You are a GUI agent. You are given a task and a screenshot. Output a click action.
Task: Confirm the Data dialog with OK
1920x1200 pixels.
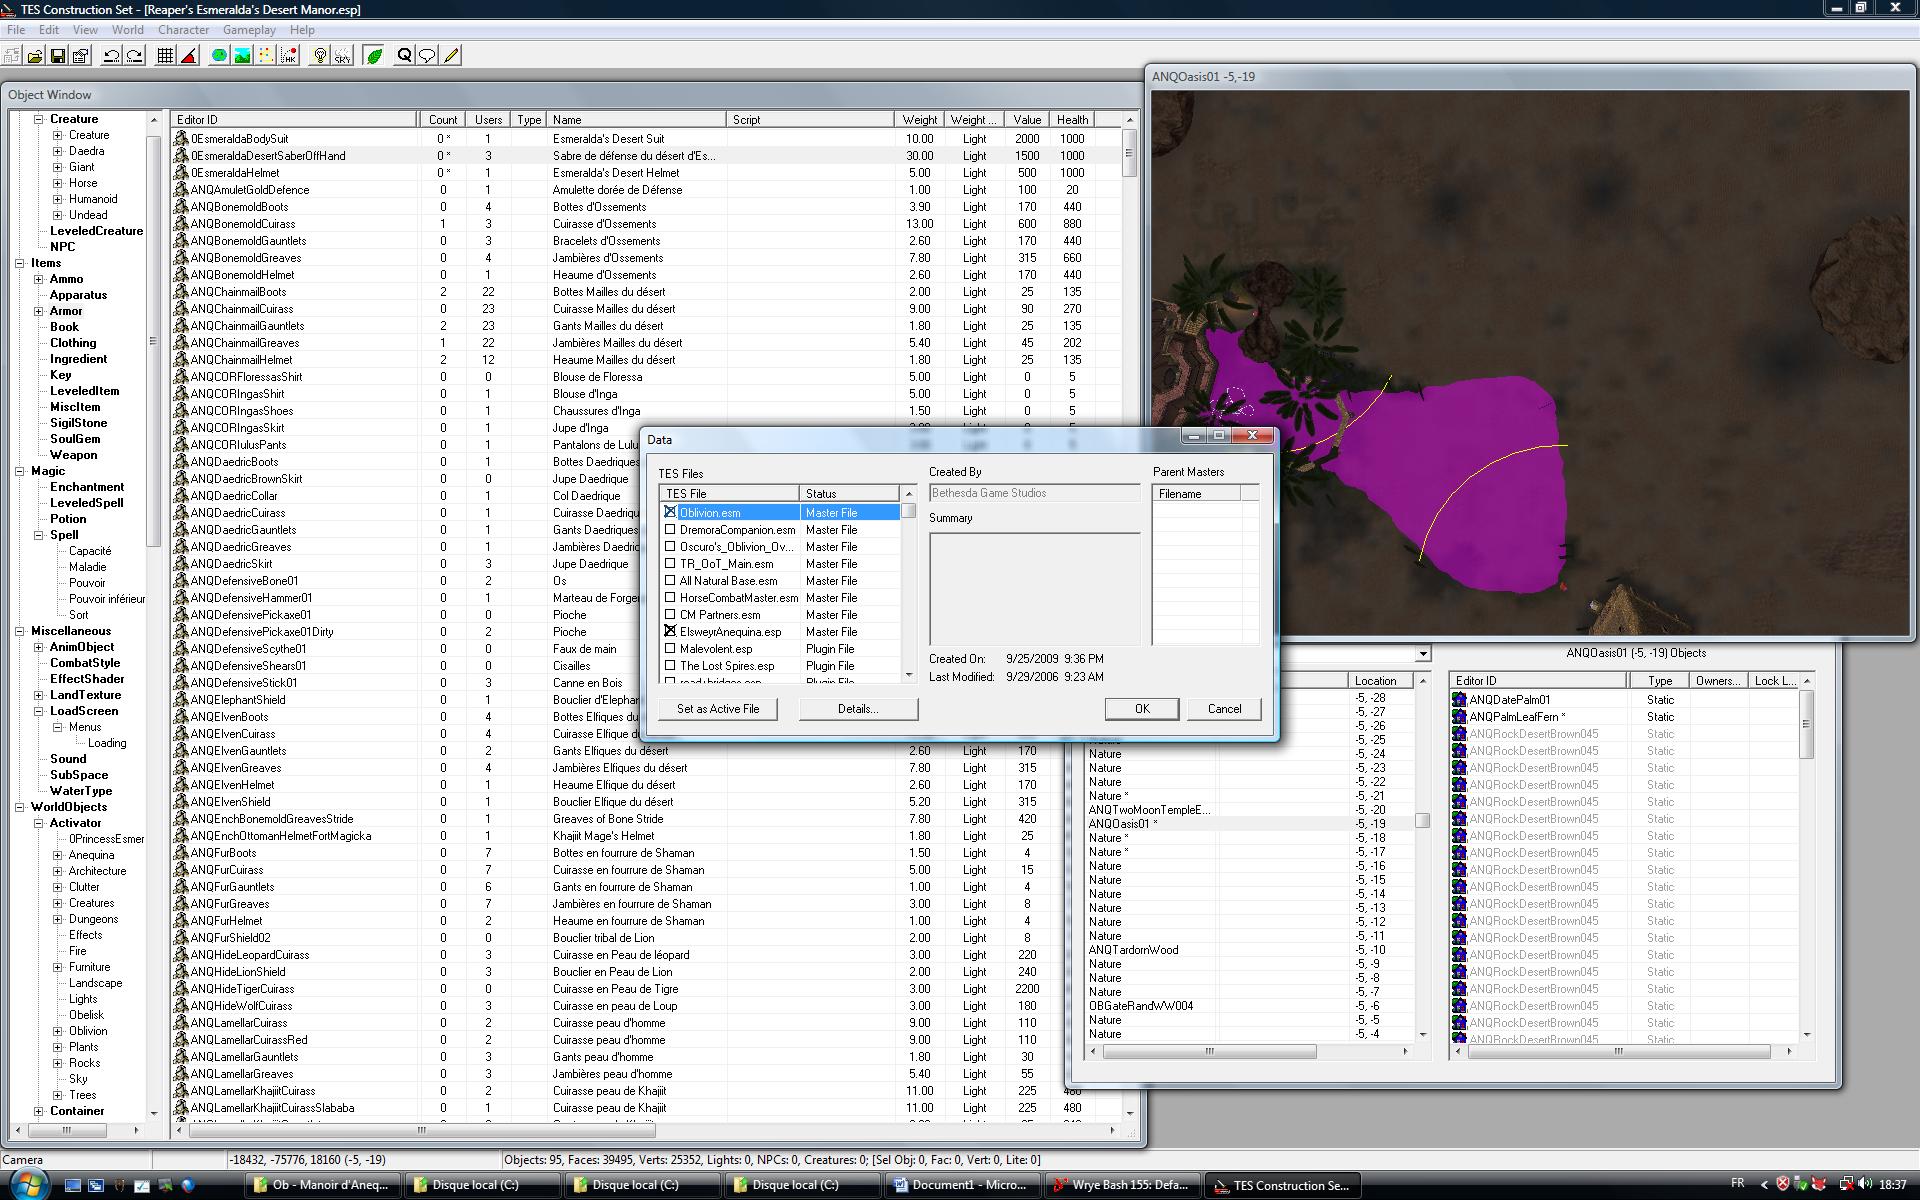(1142, 709)
